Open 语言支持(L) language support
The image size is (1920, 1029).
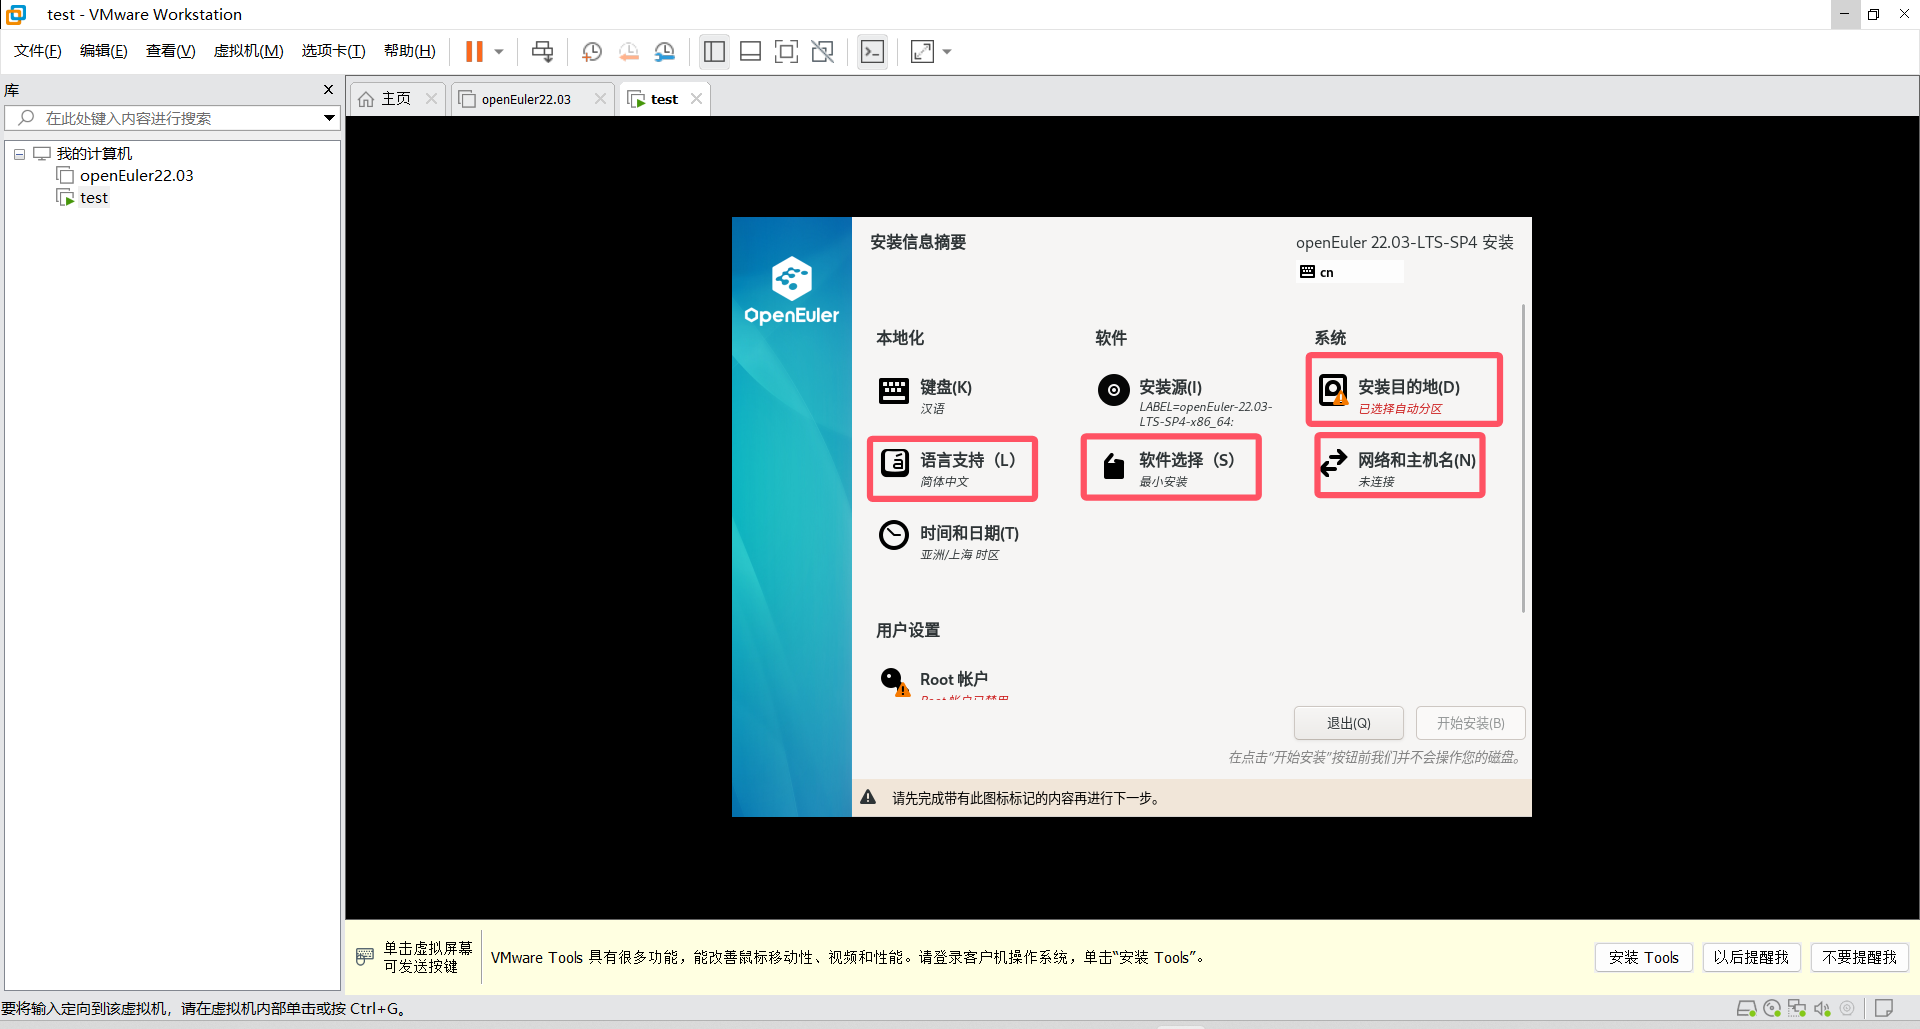pyautogui.click(x=948, y=468)
